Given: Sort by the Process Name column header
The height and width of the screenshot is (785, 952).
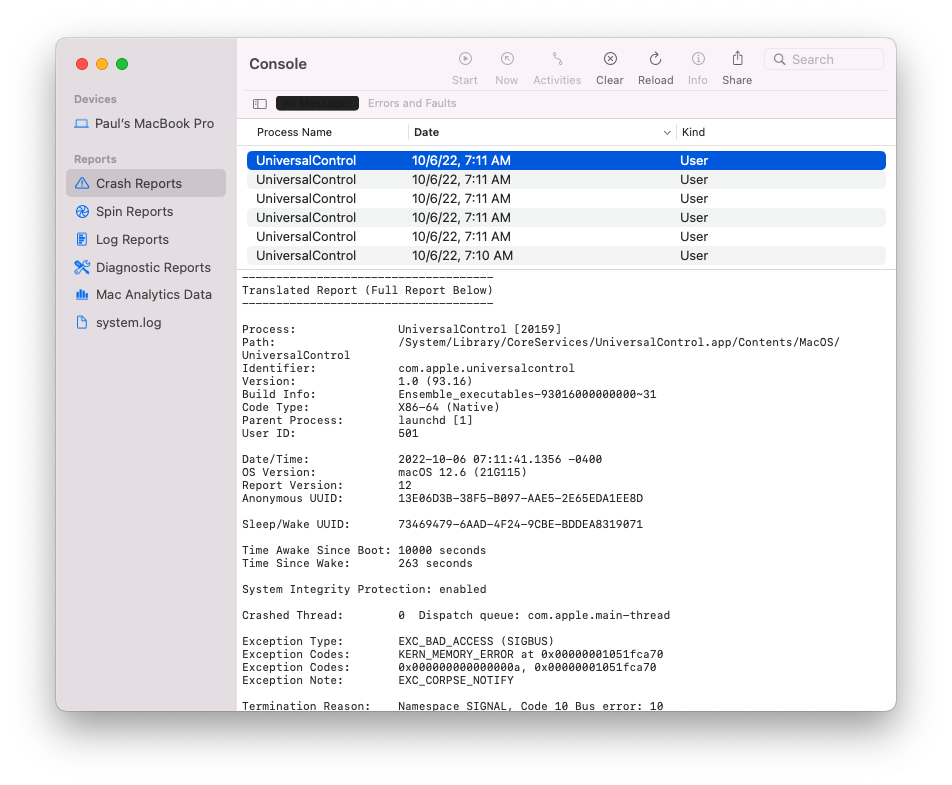Looking at the screenshot, I should [294, 132].
